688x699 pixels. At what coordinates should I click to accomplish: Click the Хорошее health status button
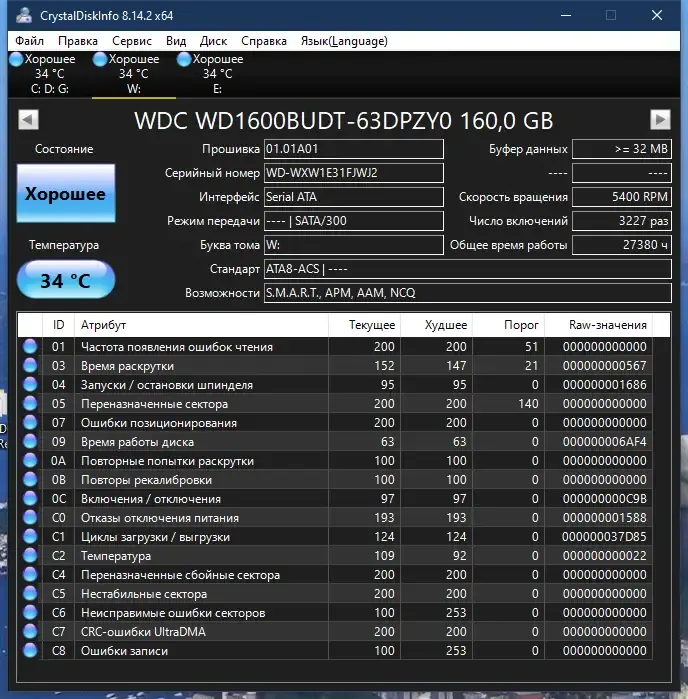click(66, 193)
